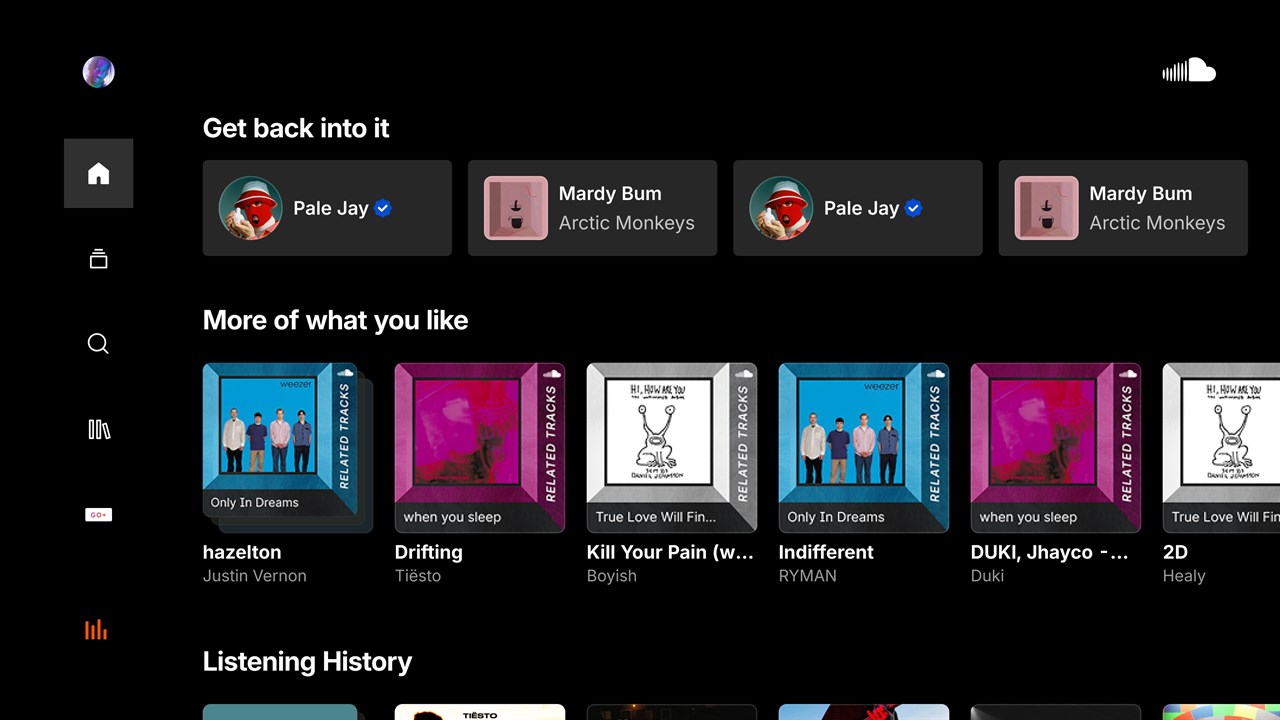
Task: Click artist name "Healy"
Action: (x=1184, y=576)
